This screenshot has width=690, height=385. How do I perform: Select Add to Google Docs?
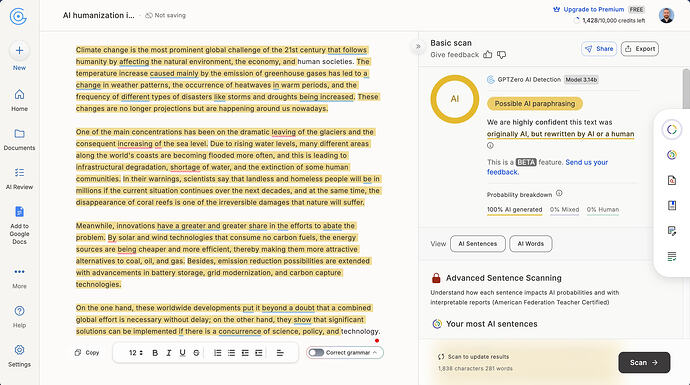pos(19,225)
